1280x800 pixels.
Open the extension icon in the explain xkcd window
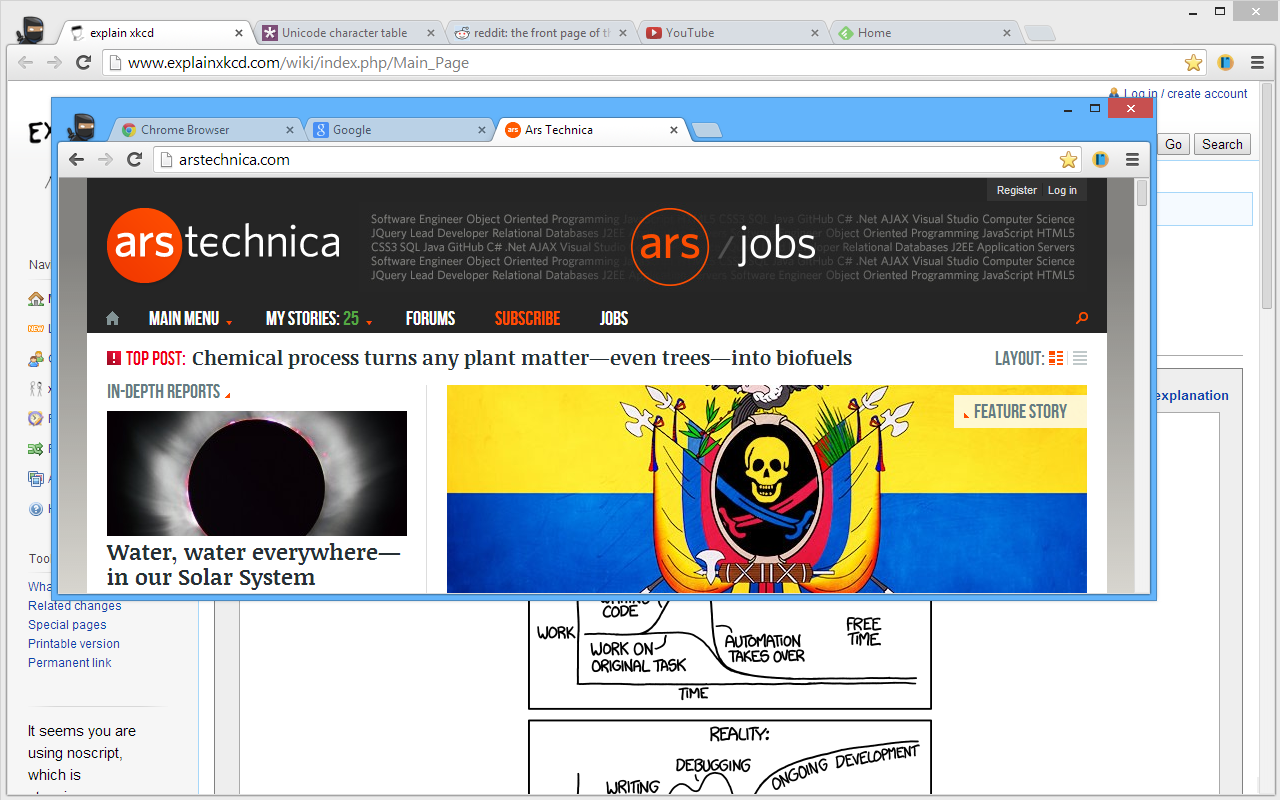(x=1225, y=63)
